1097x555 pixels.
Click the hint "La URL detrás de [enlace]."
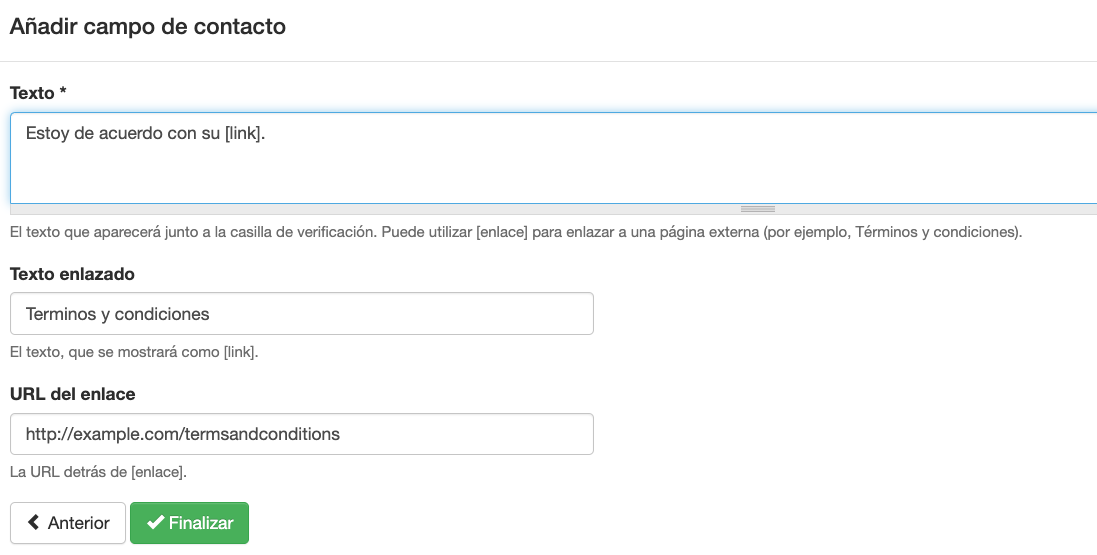click(x=98, y=471)
